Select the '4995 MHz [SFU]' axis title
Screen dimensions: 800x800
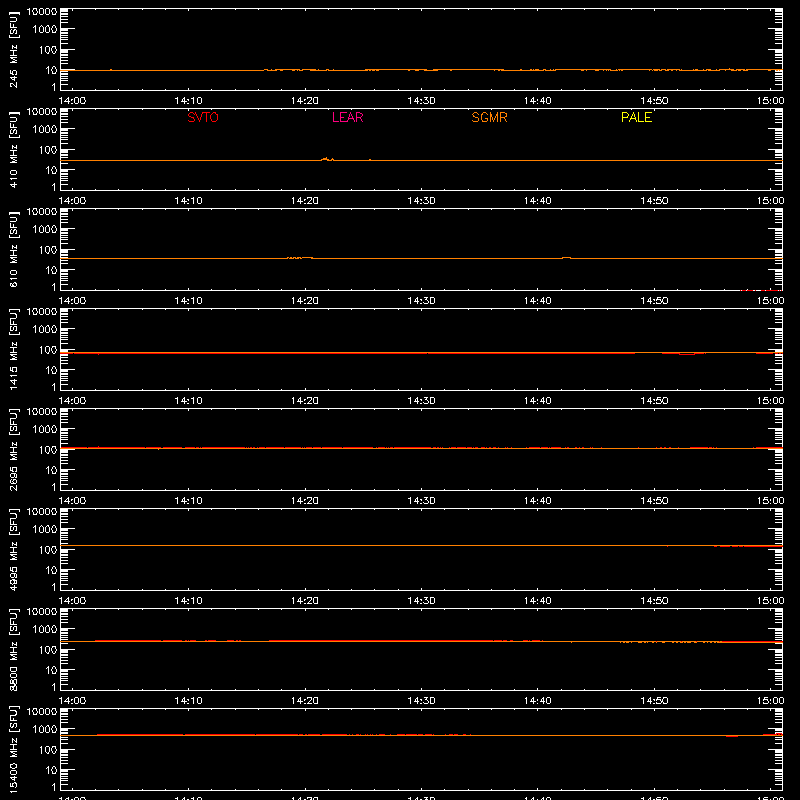click(13, 549)
